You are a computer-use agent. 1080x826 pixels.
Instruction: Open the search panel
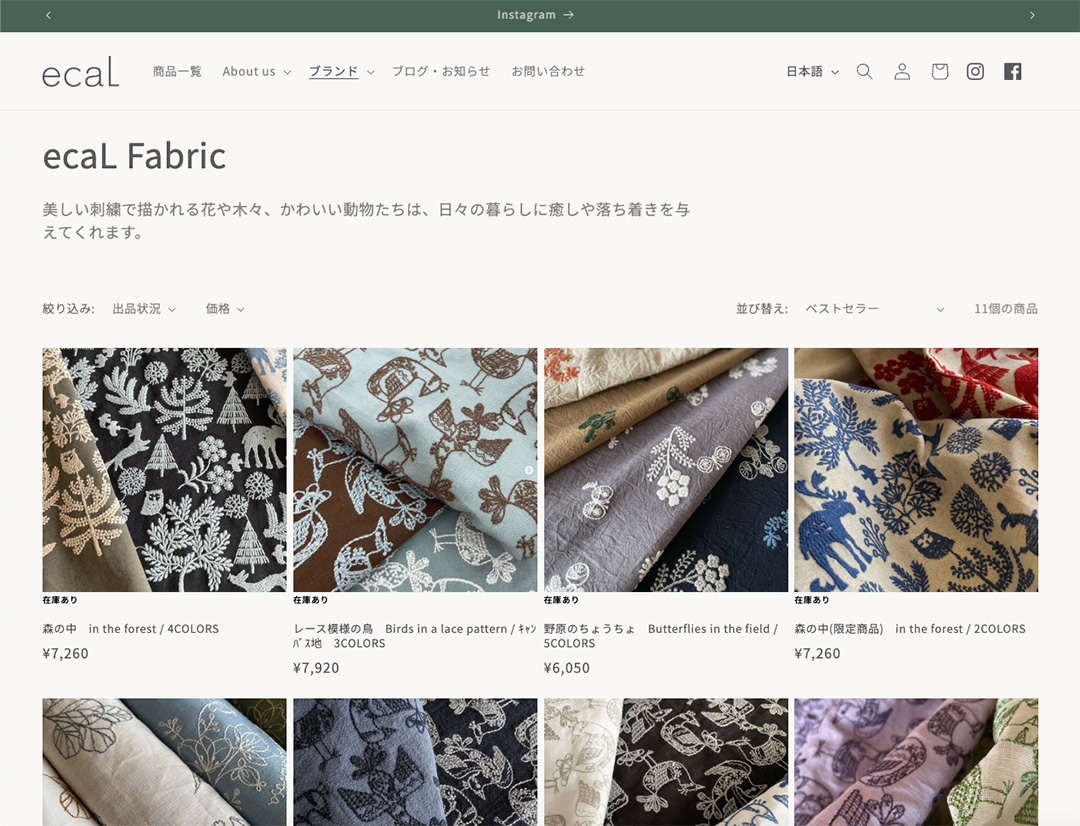[x=864, y=71]
